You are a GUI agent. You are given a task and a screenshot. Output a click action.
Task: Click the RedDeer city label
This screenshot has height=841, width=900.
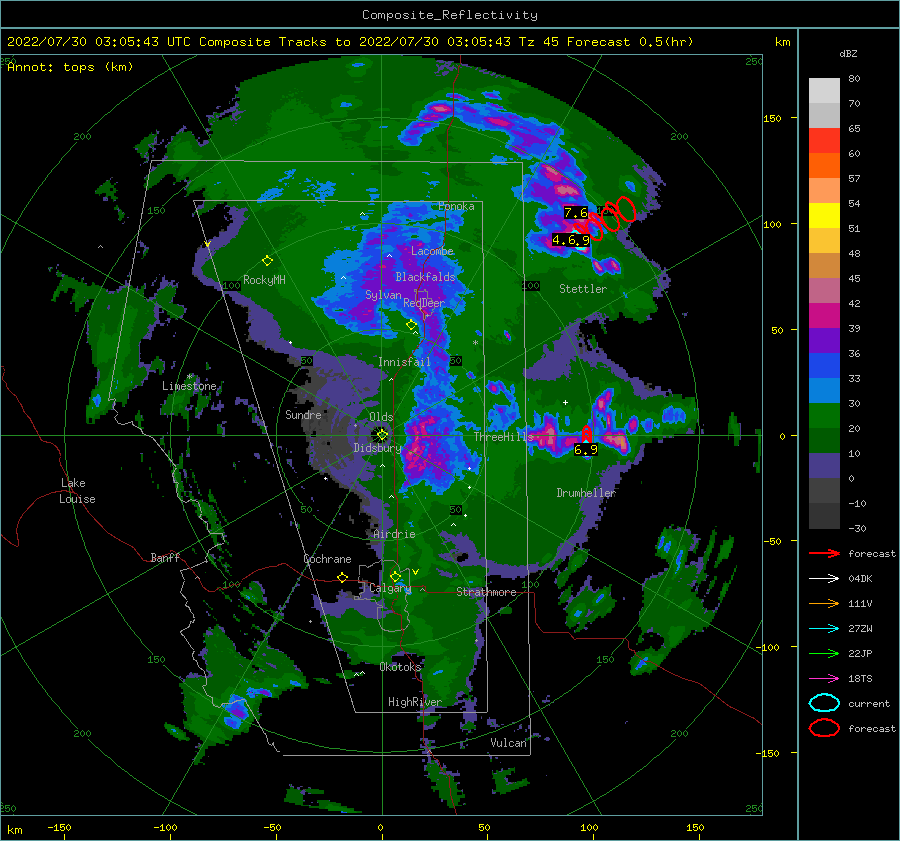pyautogui.click(x=424, y=303)
